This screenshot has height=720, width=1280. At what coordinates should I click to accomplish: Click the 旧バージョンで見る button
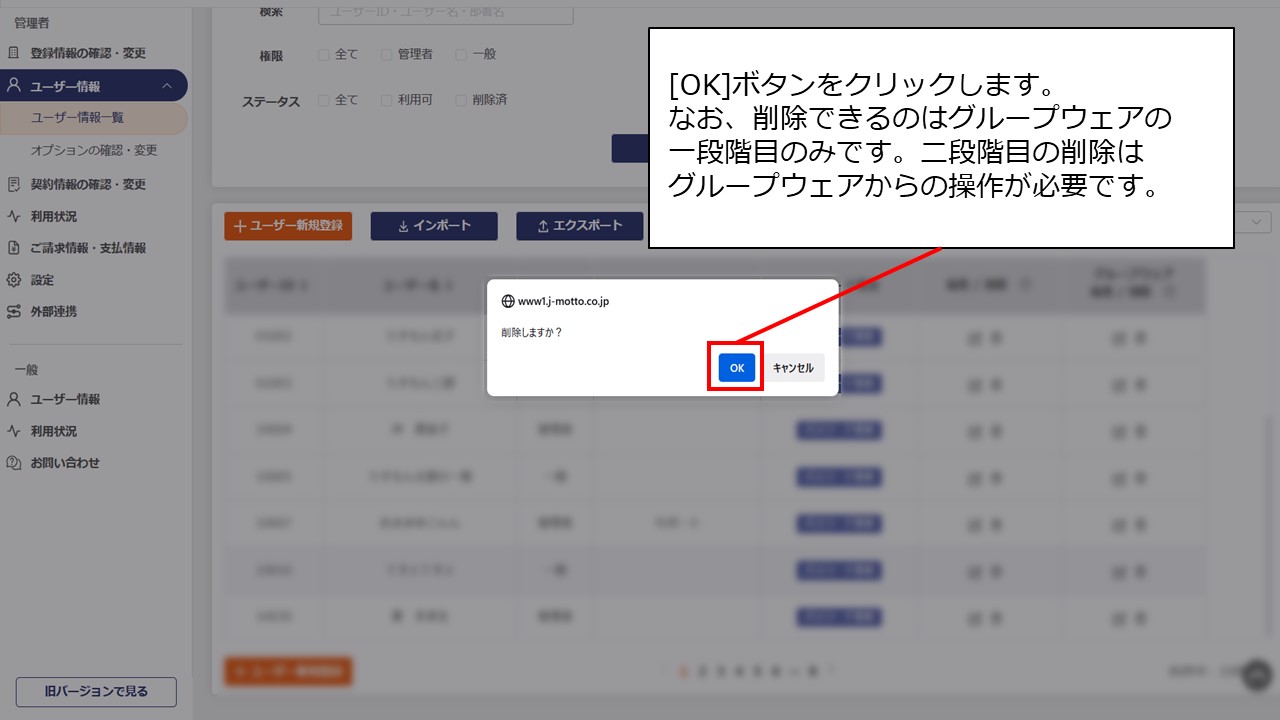[95, 691]
